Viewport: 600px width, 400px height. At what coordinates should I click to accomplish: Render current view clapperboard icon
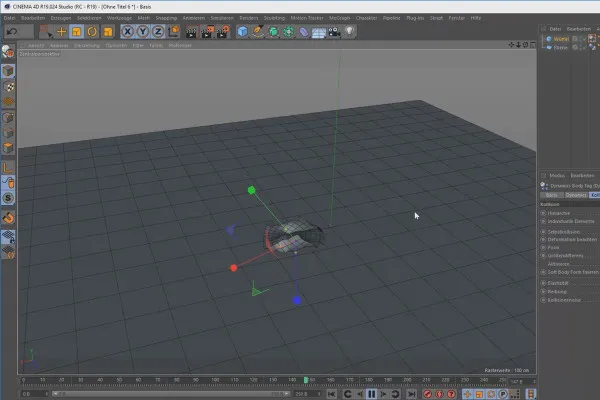[191, 32]
